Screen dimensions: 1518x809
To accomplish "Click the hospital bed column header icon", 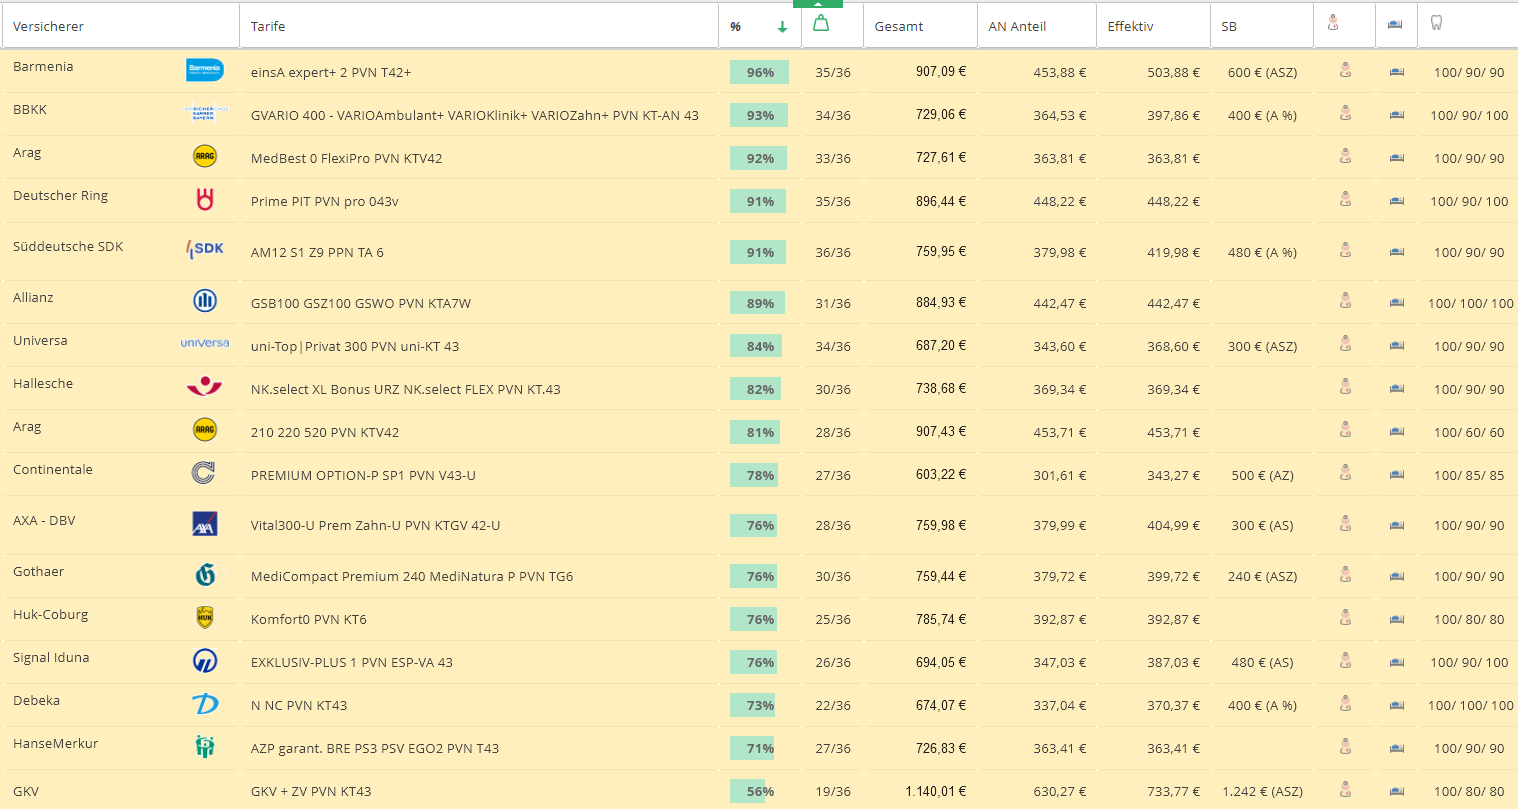I will [1394, 24].
